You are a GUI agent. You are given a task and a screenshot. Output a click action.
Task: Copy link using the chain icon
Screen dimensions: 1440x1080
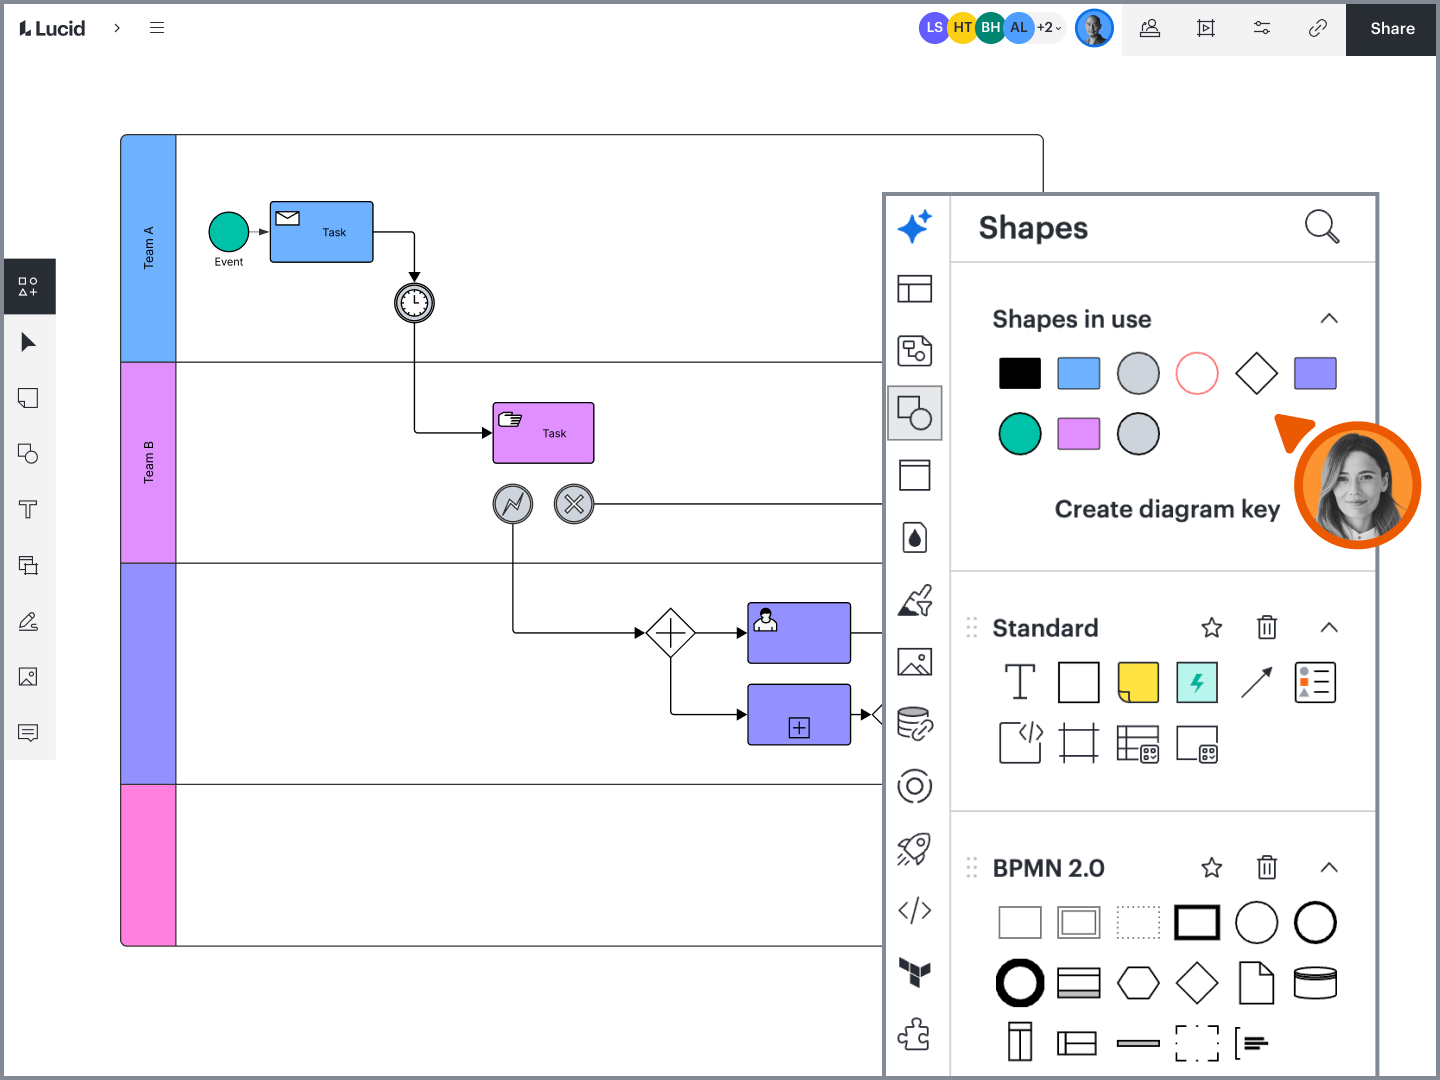tap(1318, 28)
